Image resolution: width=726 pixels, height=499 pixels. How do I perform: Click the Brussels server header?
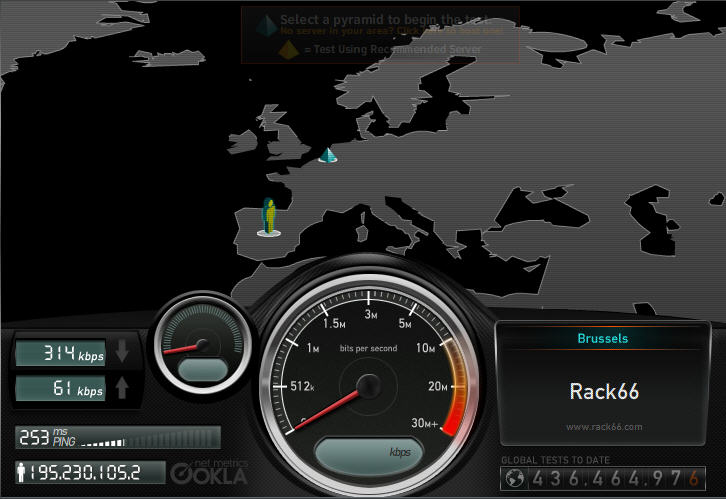[x=603, y=338]
